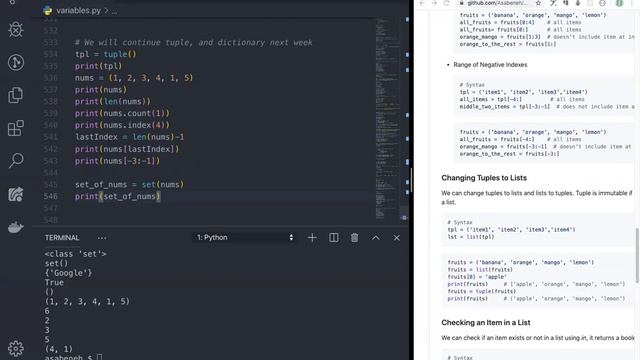640x360 pixels.
Task: Select the TERMINAL panel tab
Action: (x=62, y=238)
